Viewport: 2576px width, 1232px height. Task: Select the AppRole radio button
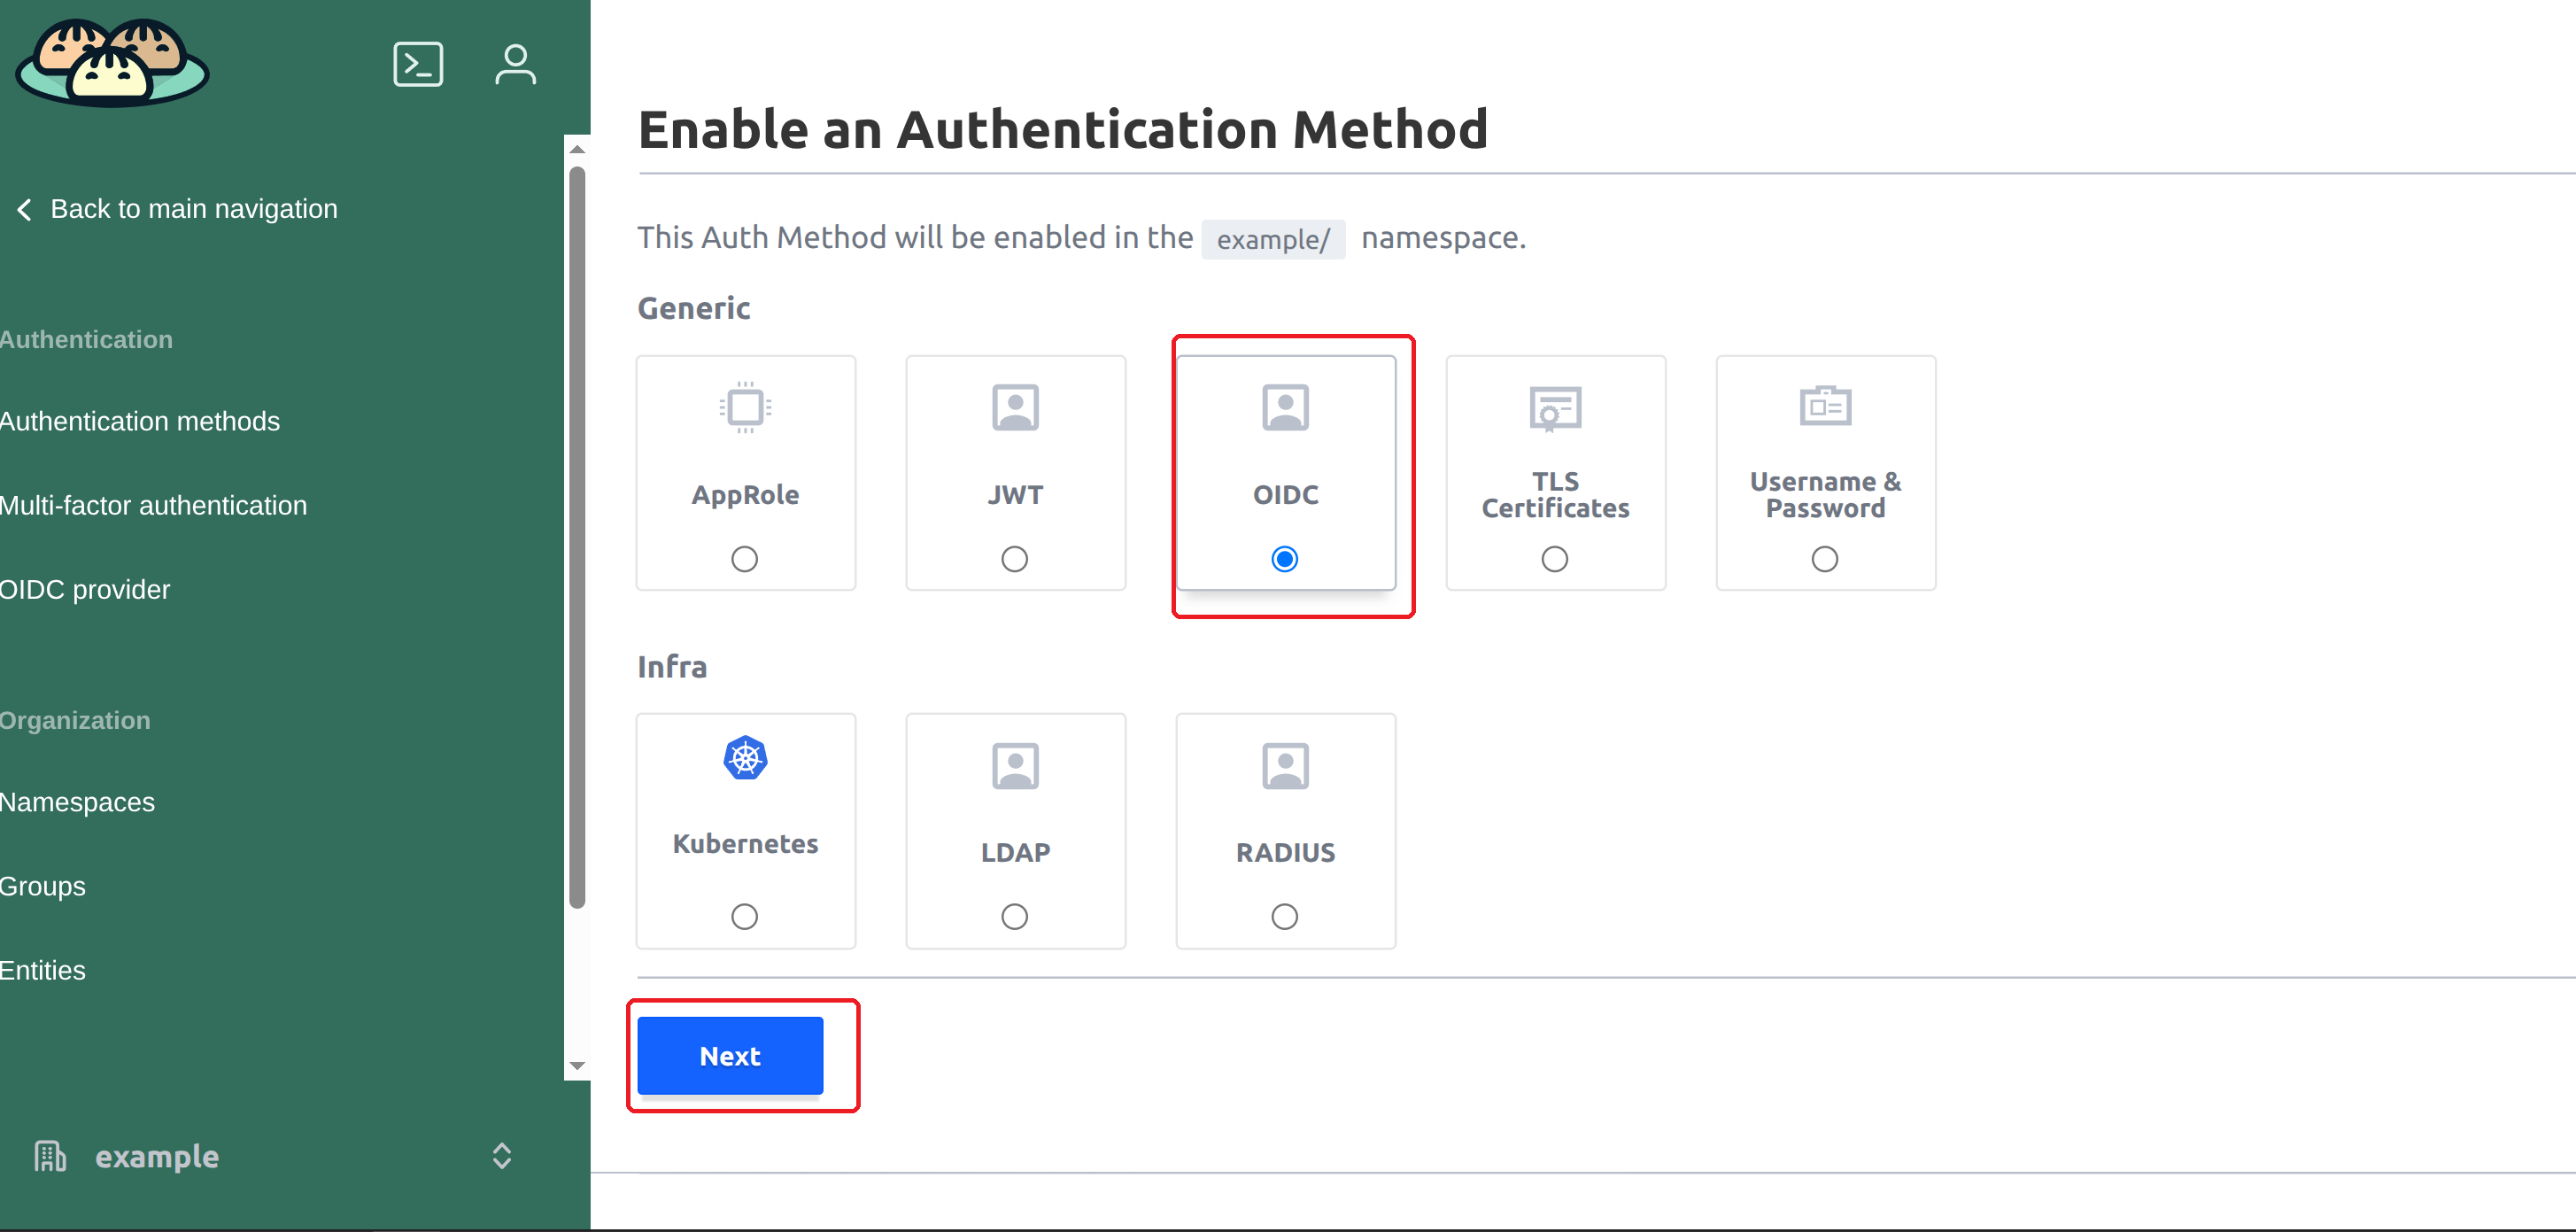(x=745, y=559)
